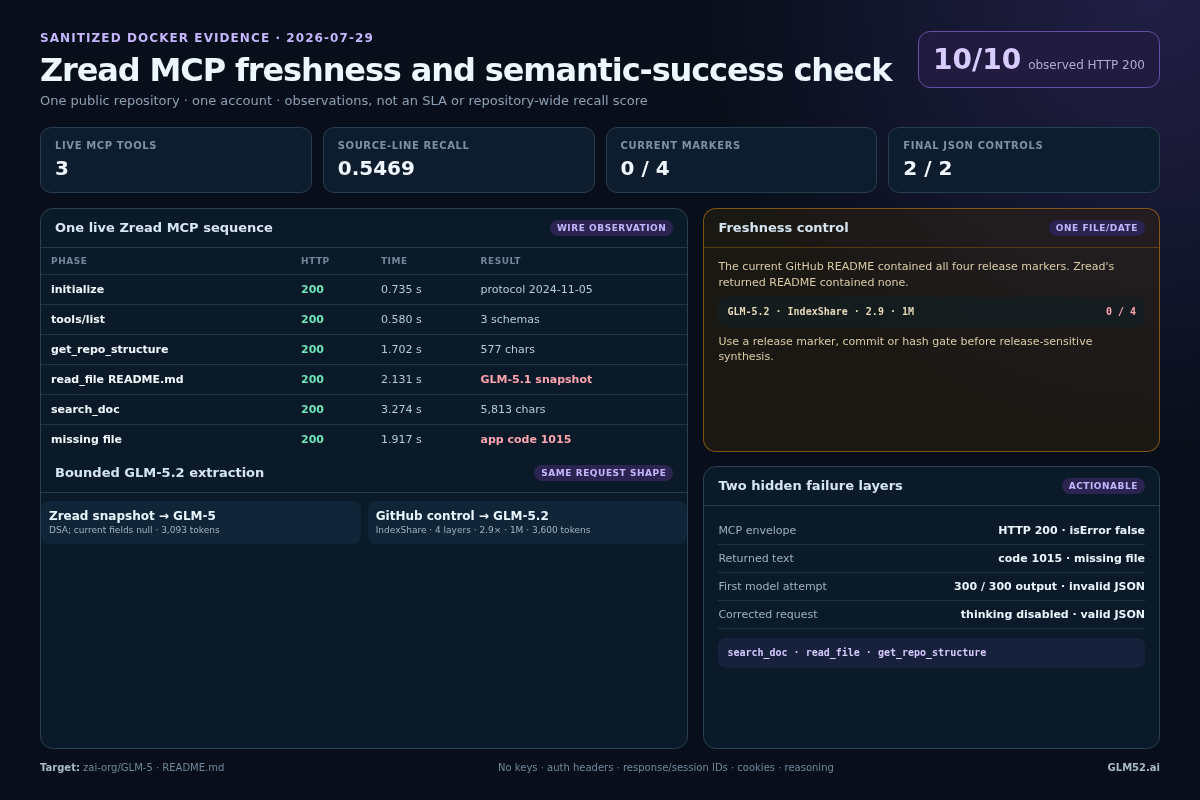This screenshot has width=1200, height=800.
Task: Click the ONE FILE/DATE badge
Action: [1097, 228]
